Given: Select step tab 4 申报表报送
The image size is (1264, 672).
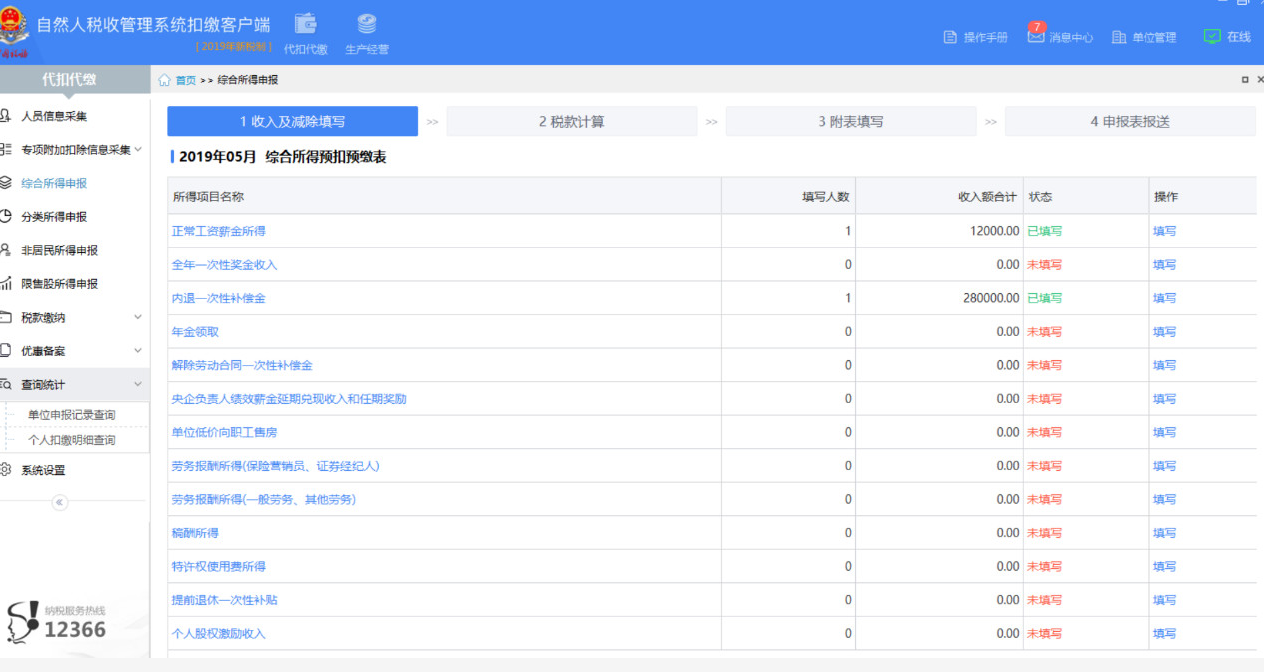Looking at the screenshot, I should (x=1130, y=121).
